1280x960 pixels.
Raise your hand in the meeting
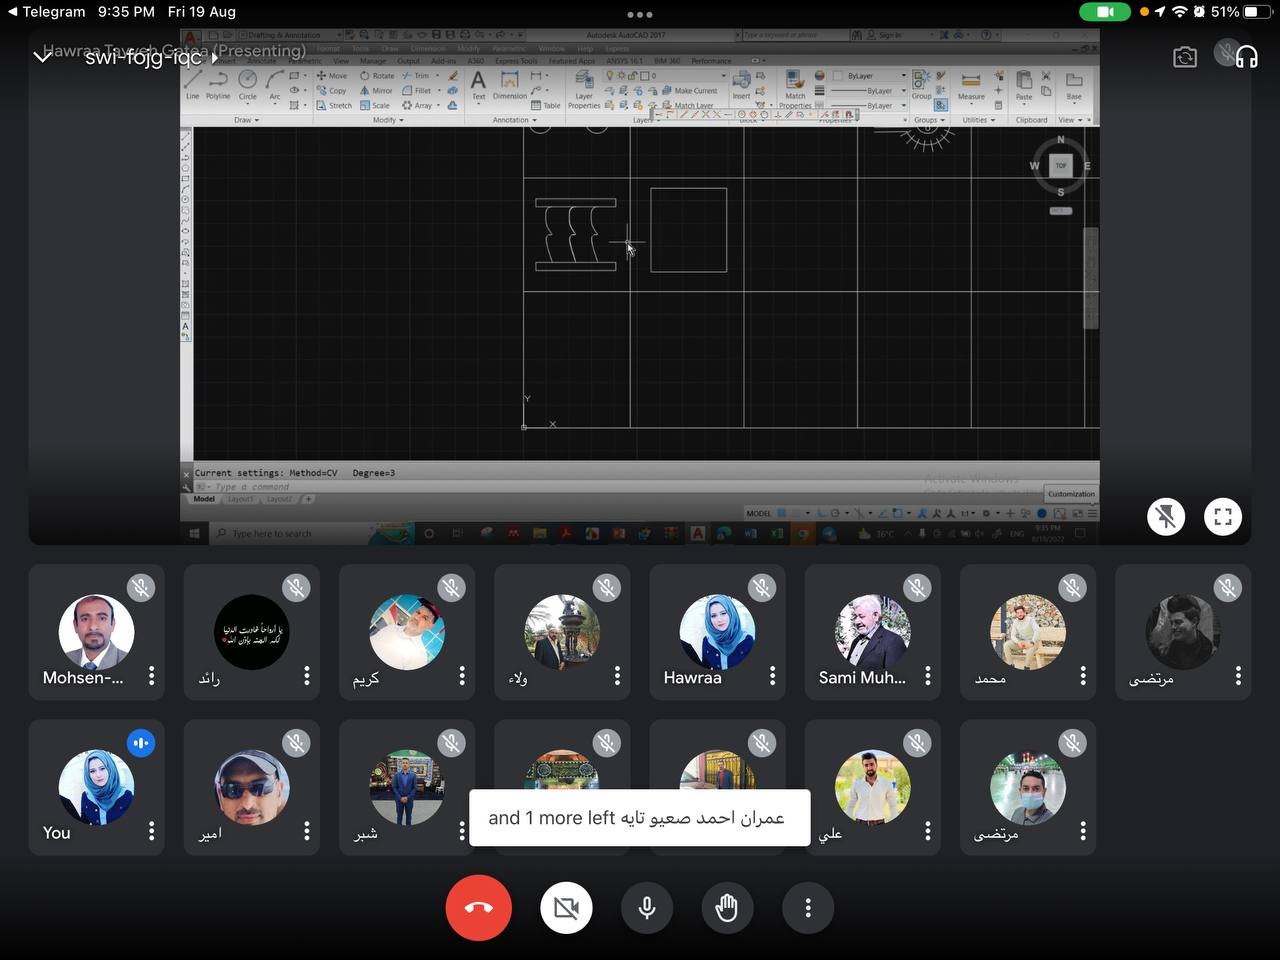coord(727,908)
